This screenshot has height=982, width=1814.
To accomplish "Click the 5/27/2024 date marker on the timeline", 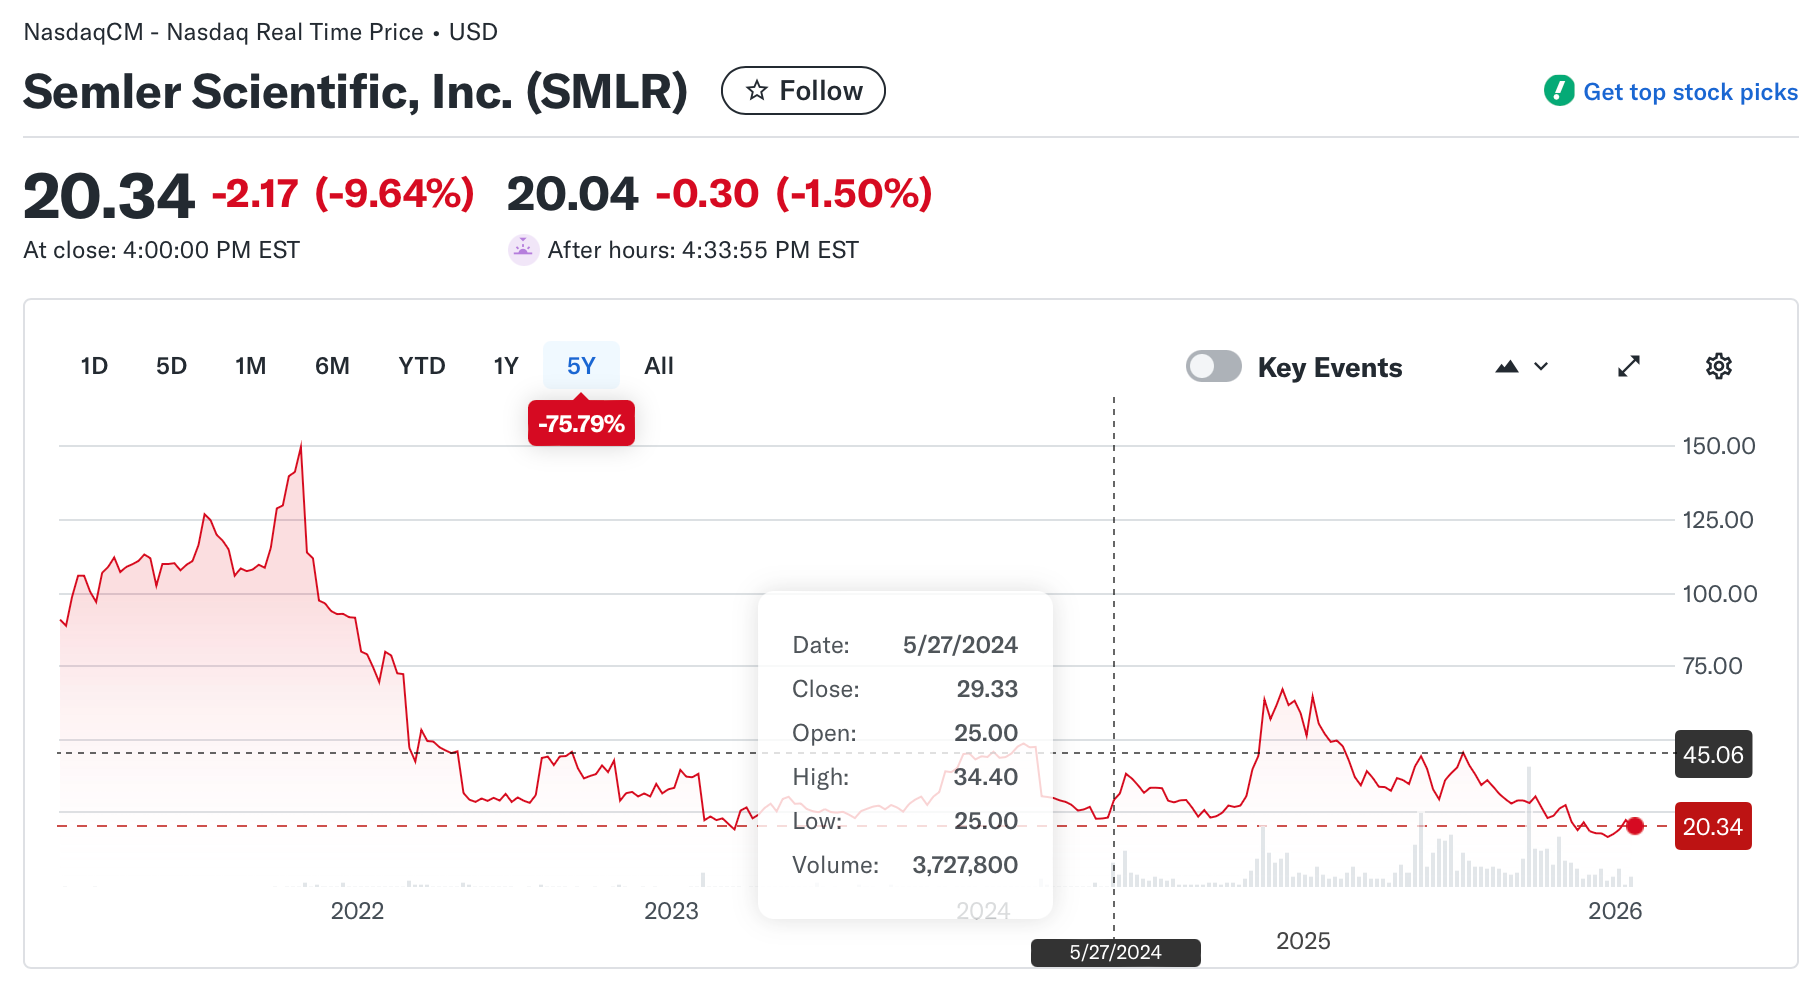I will [1115, 953].
